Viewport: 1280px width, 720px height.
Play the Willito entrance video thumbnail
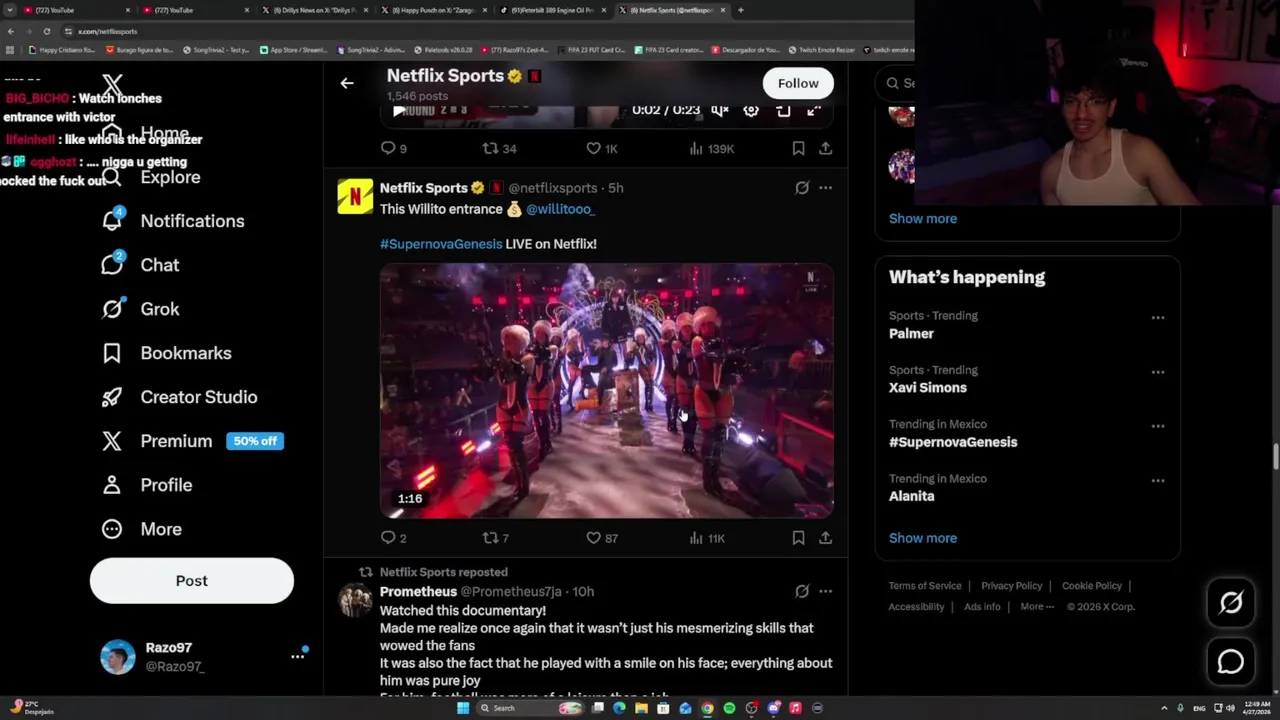[x=607, y=391]
